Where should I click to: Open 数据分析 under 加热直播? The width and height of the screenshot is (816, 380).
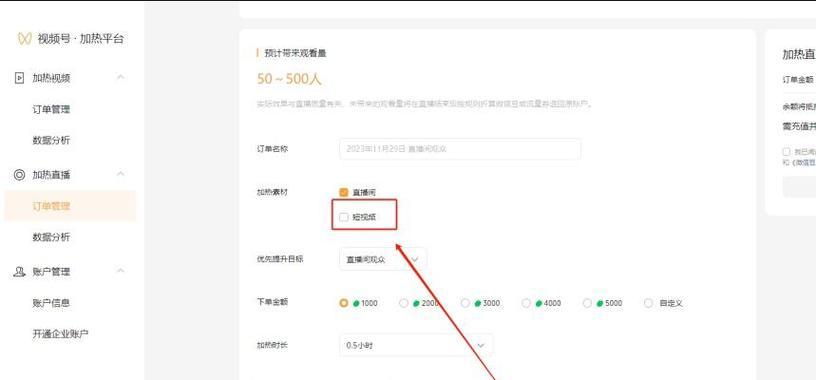pyautogui.click(x=51, y=237)
